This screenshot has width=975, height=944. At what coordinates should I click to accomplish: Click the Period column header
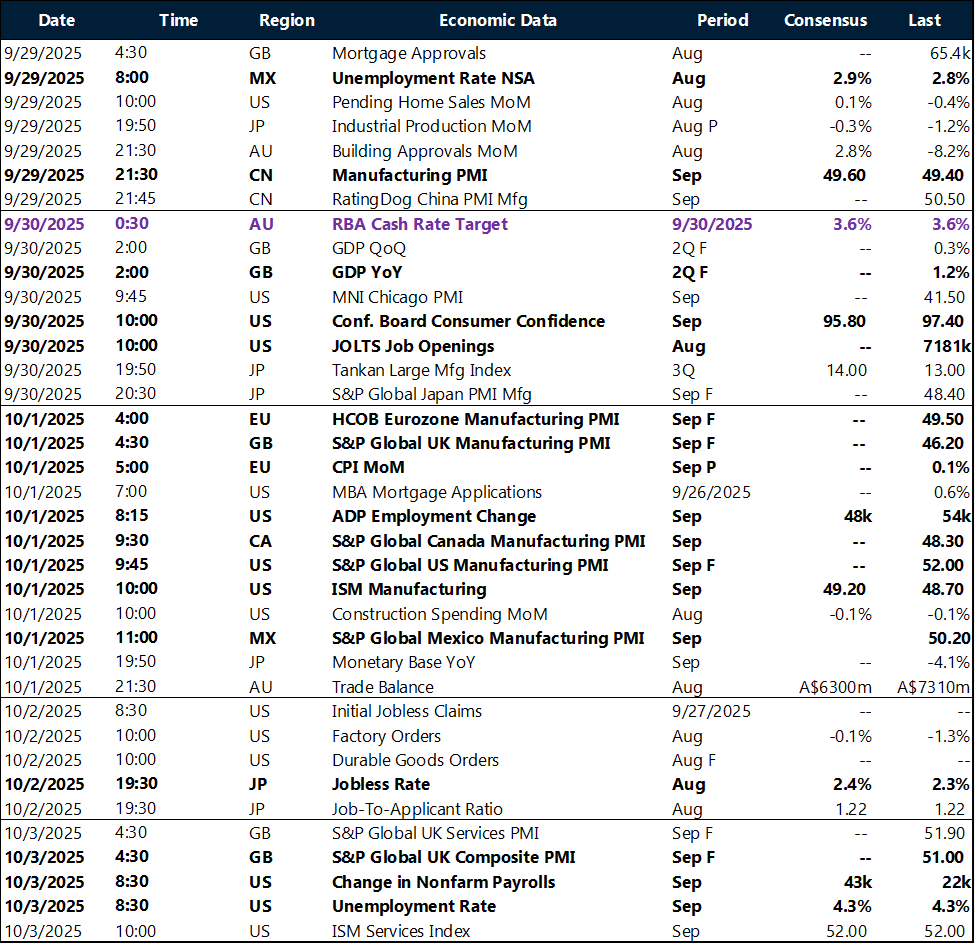(x=722, y=20)
